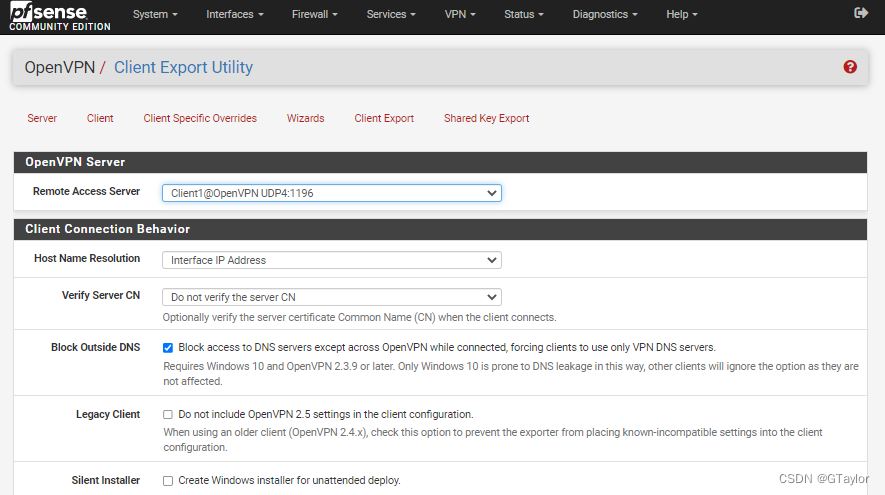Click the 'Verify Server CN' label
The image size is (885, 495).
101,295
